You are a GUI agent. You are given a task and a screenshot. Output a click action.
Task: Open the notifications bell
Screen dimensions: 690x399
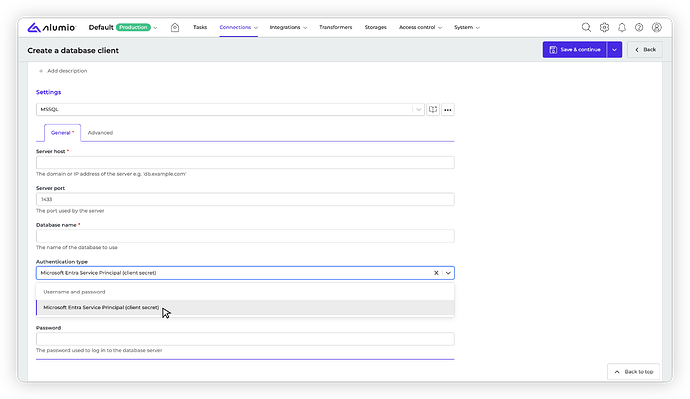point(622,27)
